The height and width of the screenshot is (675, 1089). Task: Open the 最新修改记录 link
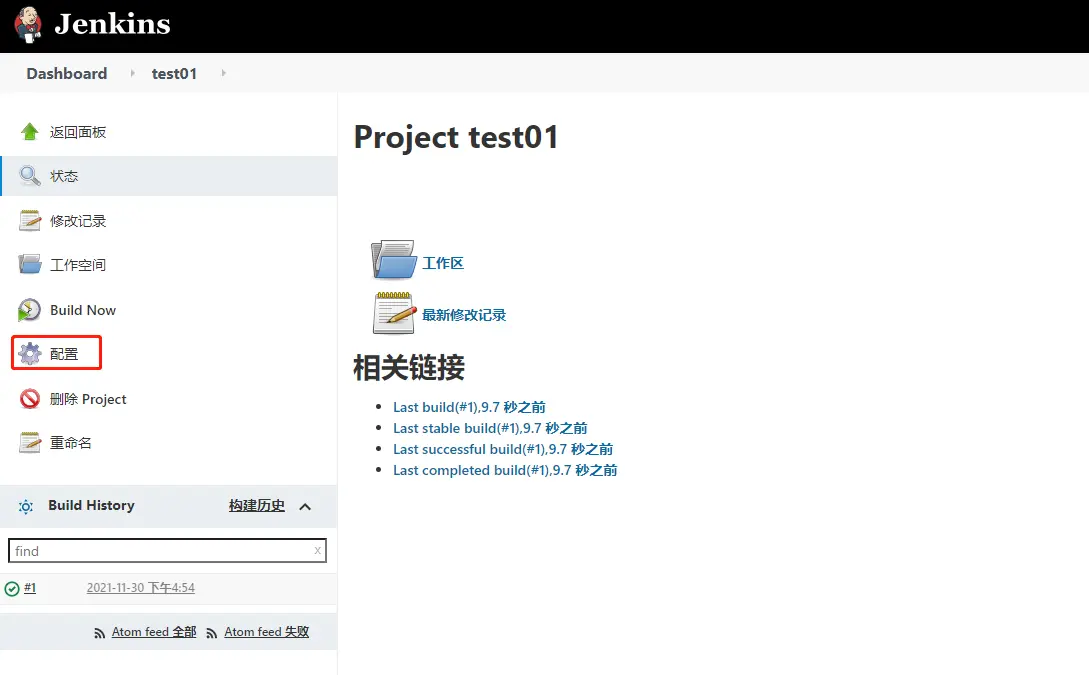click(464, 315)
